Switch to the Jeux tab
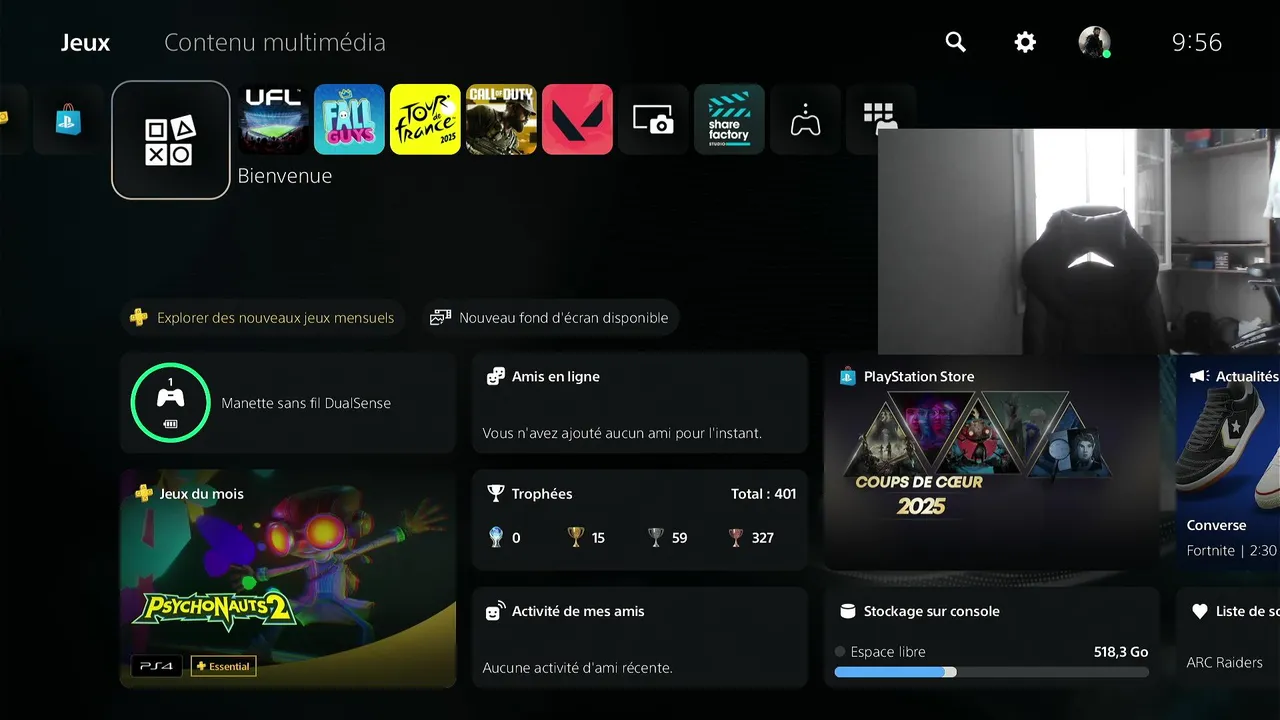 (x=85, y=42)
